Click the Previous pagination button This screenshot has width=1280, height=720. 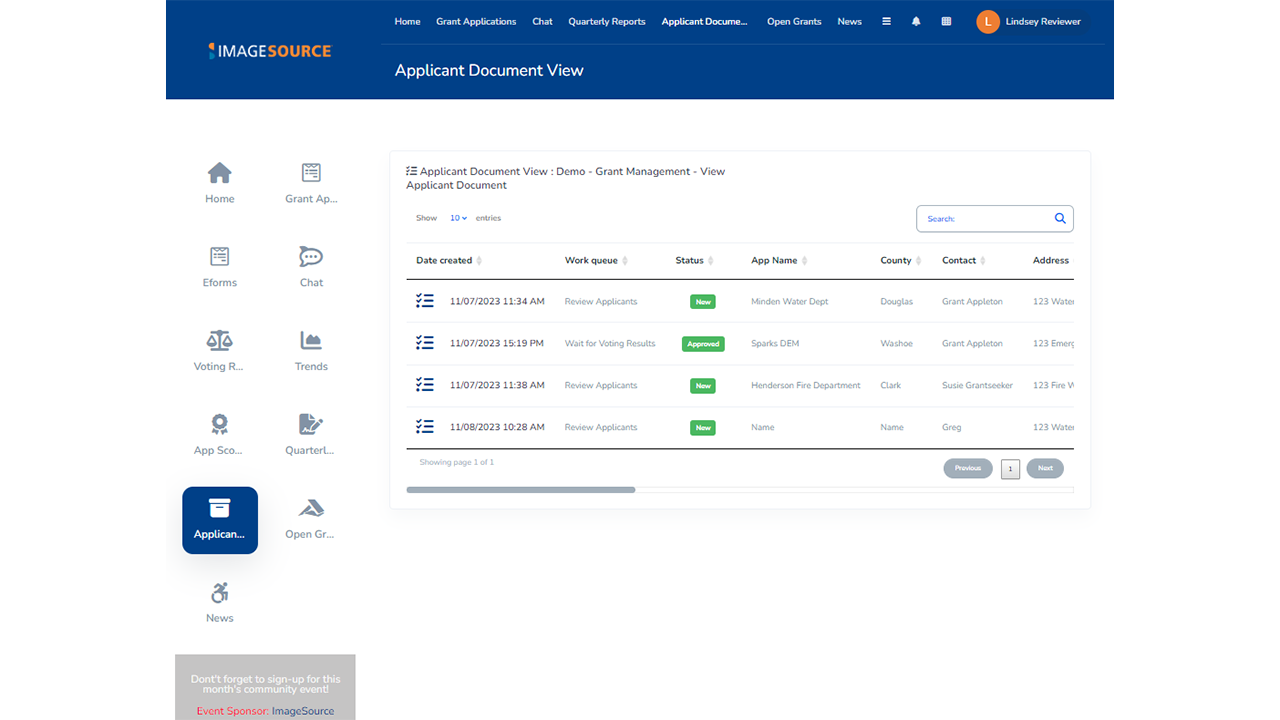click(968, 468)
